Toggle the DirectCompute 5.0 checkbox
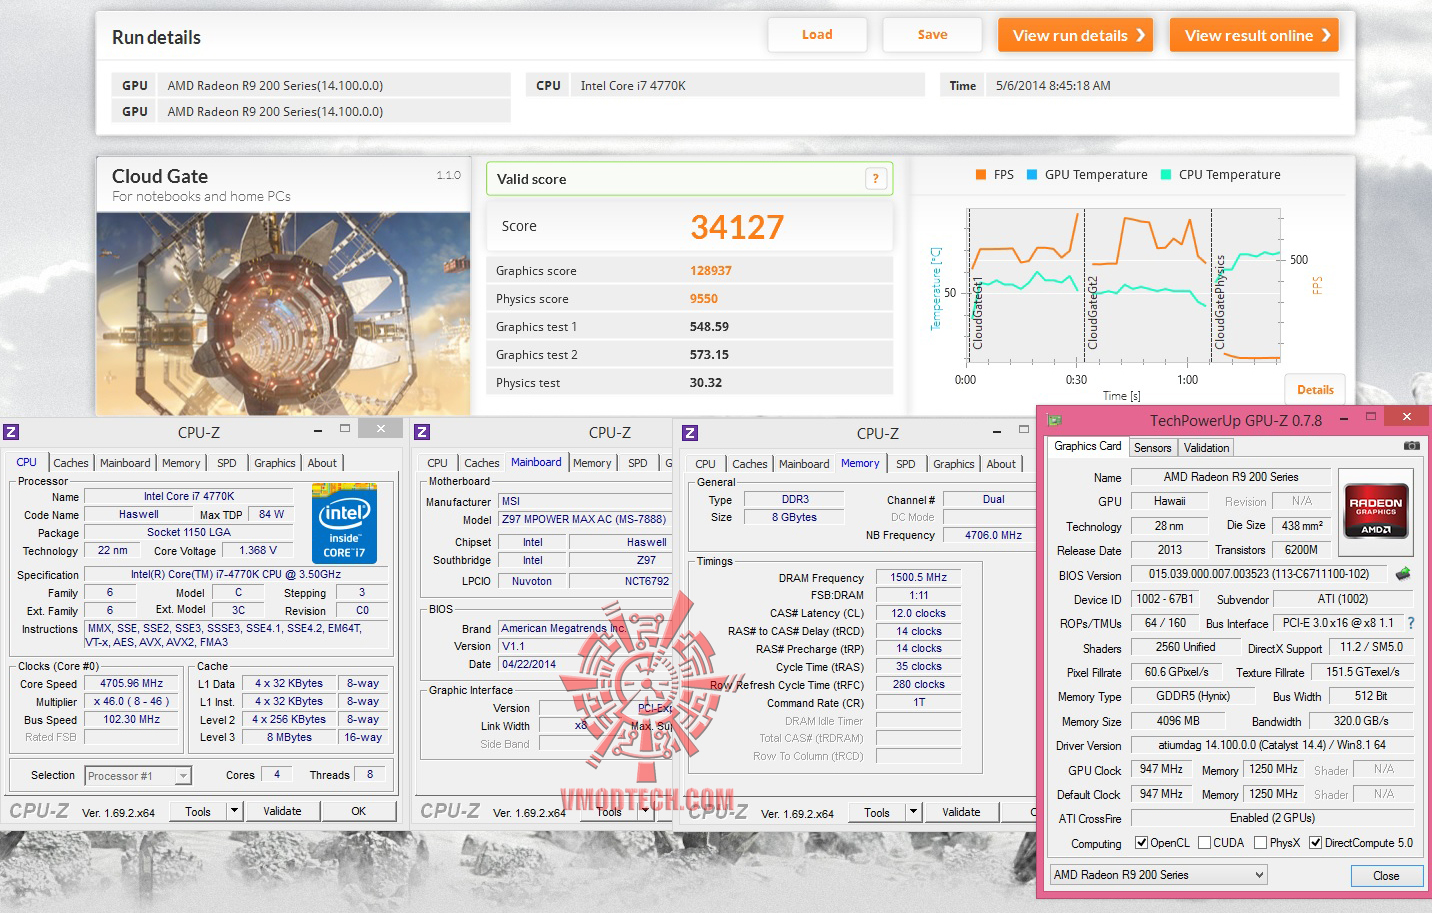 point(1315,843)
